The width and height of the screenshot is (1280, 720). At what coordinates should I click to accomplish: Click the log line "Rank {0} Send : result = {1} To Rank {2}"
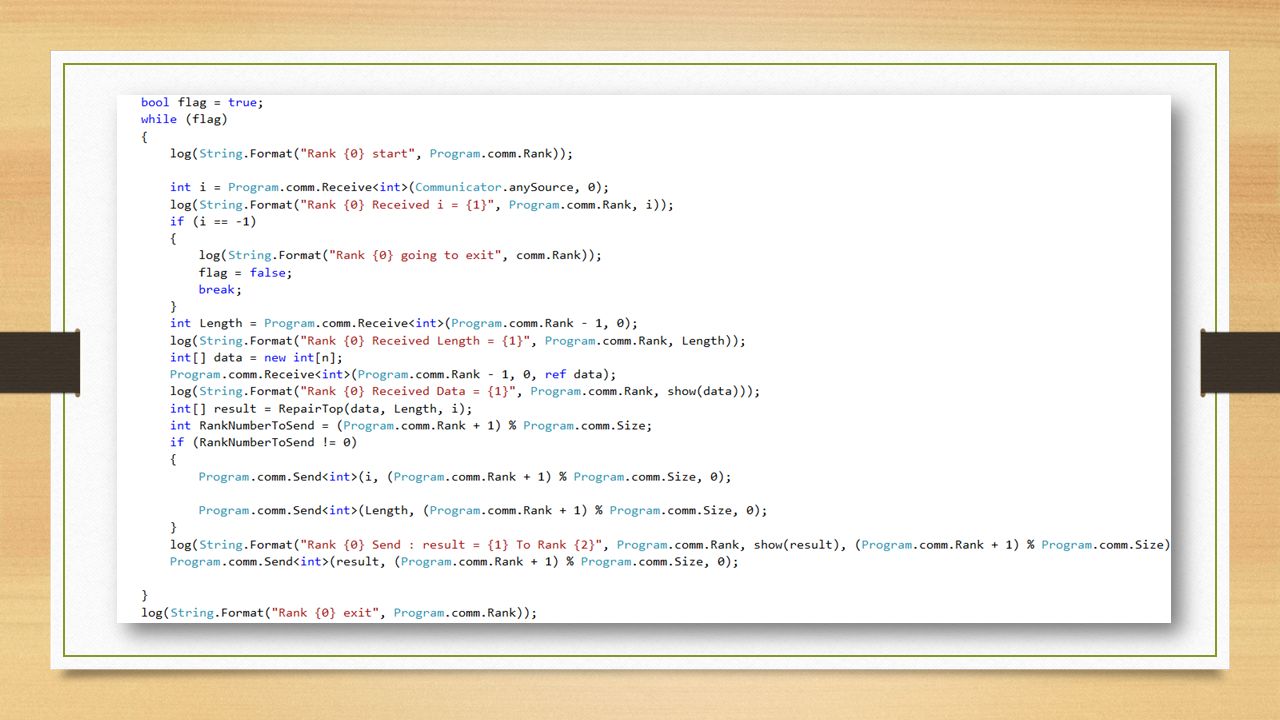(670, 544)
